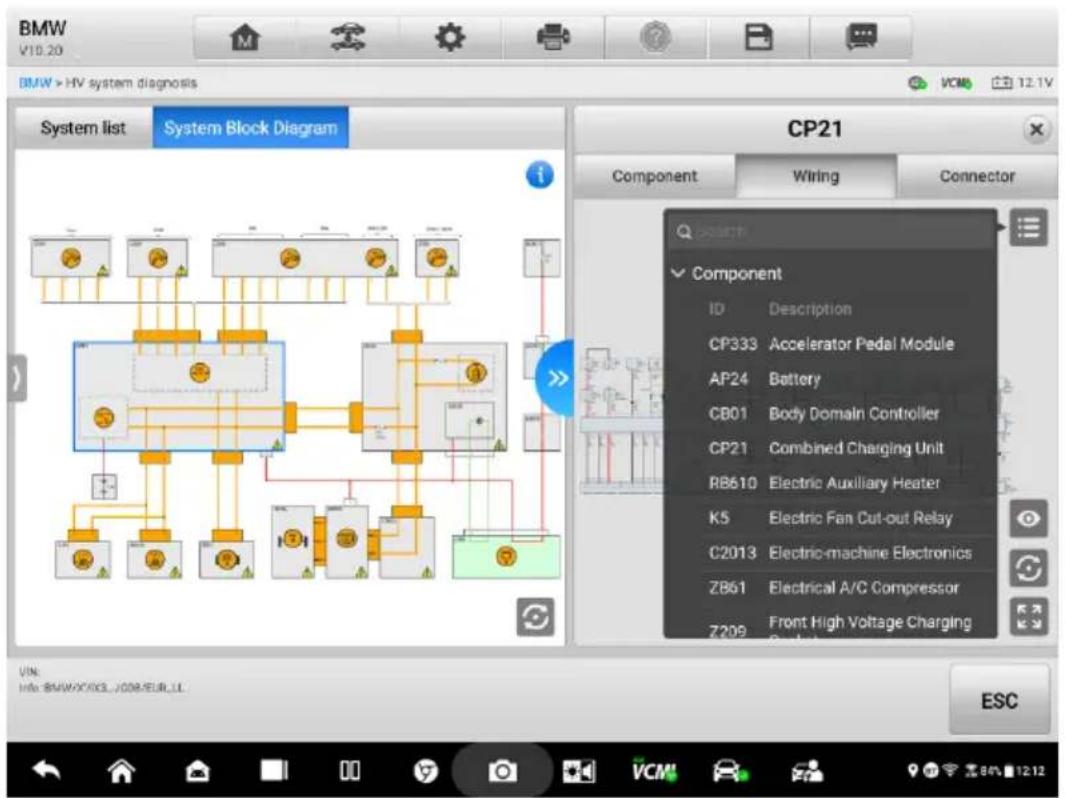Expand the left side panel handle
Screen dimensions: 1065x798
point(17,378)
